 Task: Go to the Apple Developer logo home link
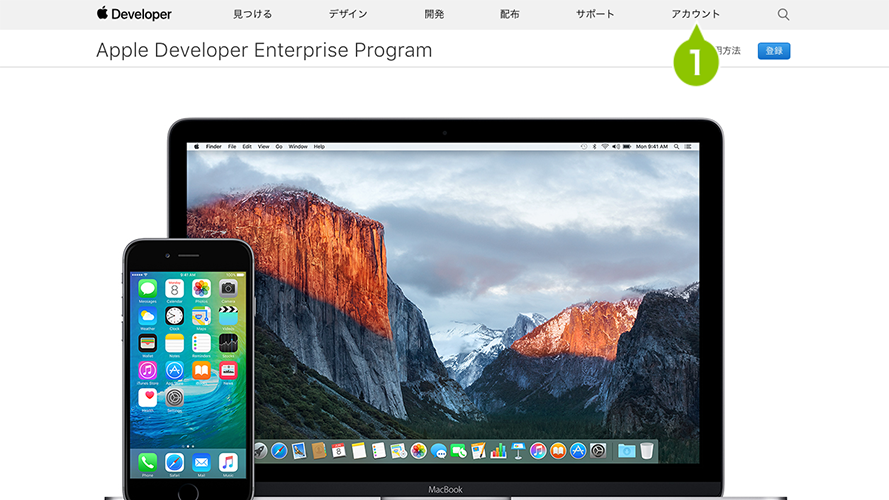point(134,14)
